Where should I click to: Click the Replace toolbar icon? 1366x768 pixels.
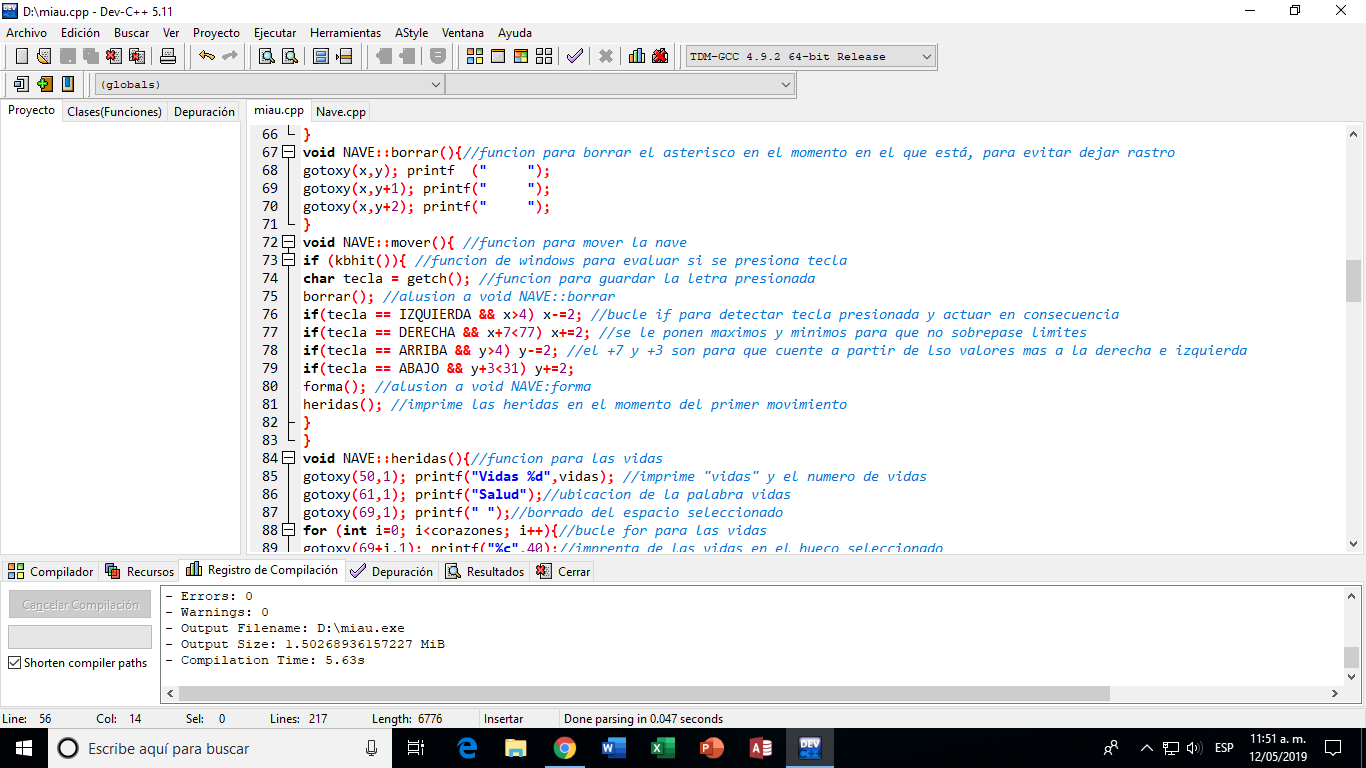(290, 56)
